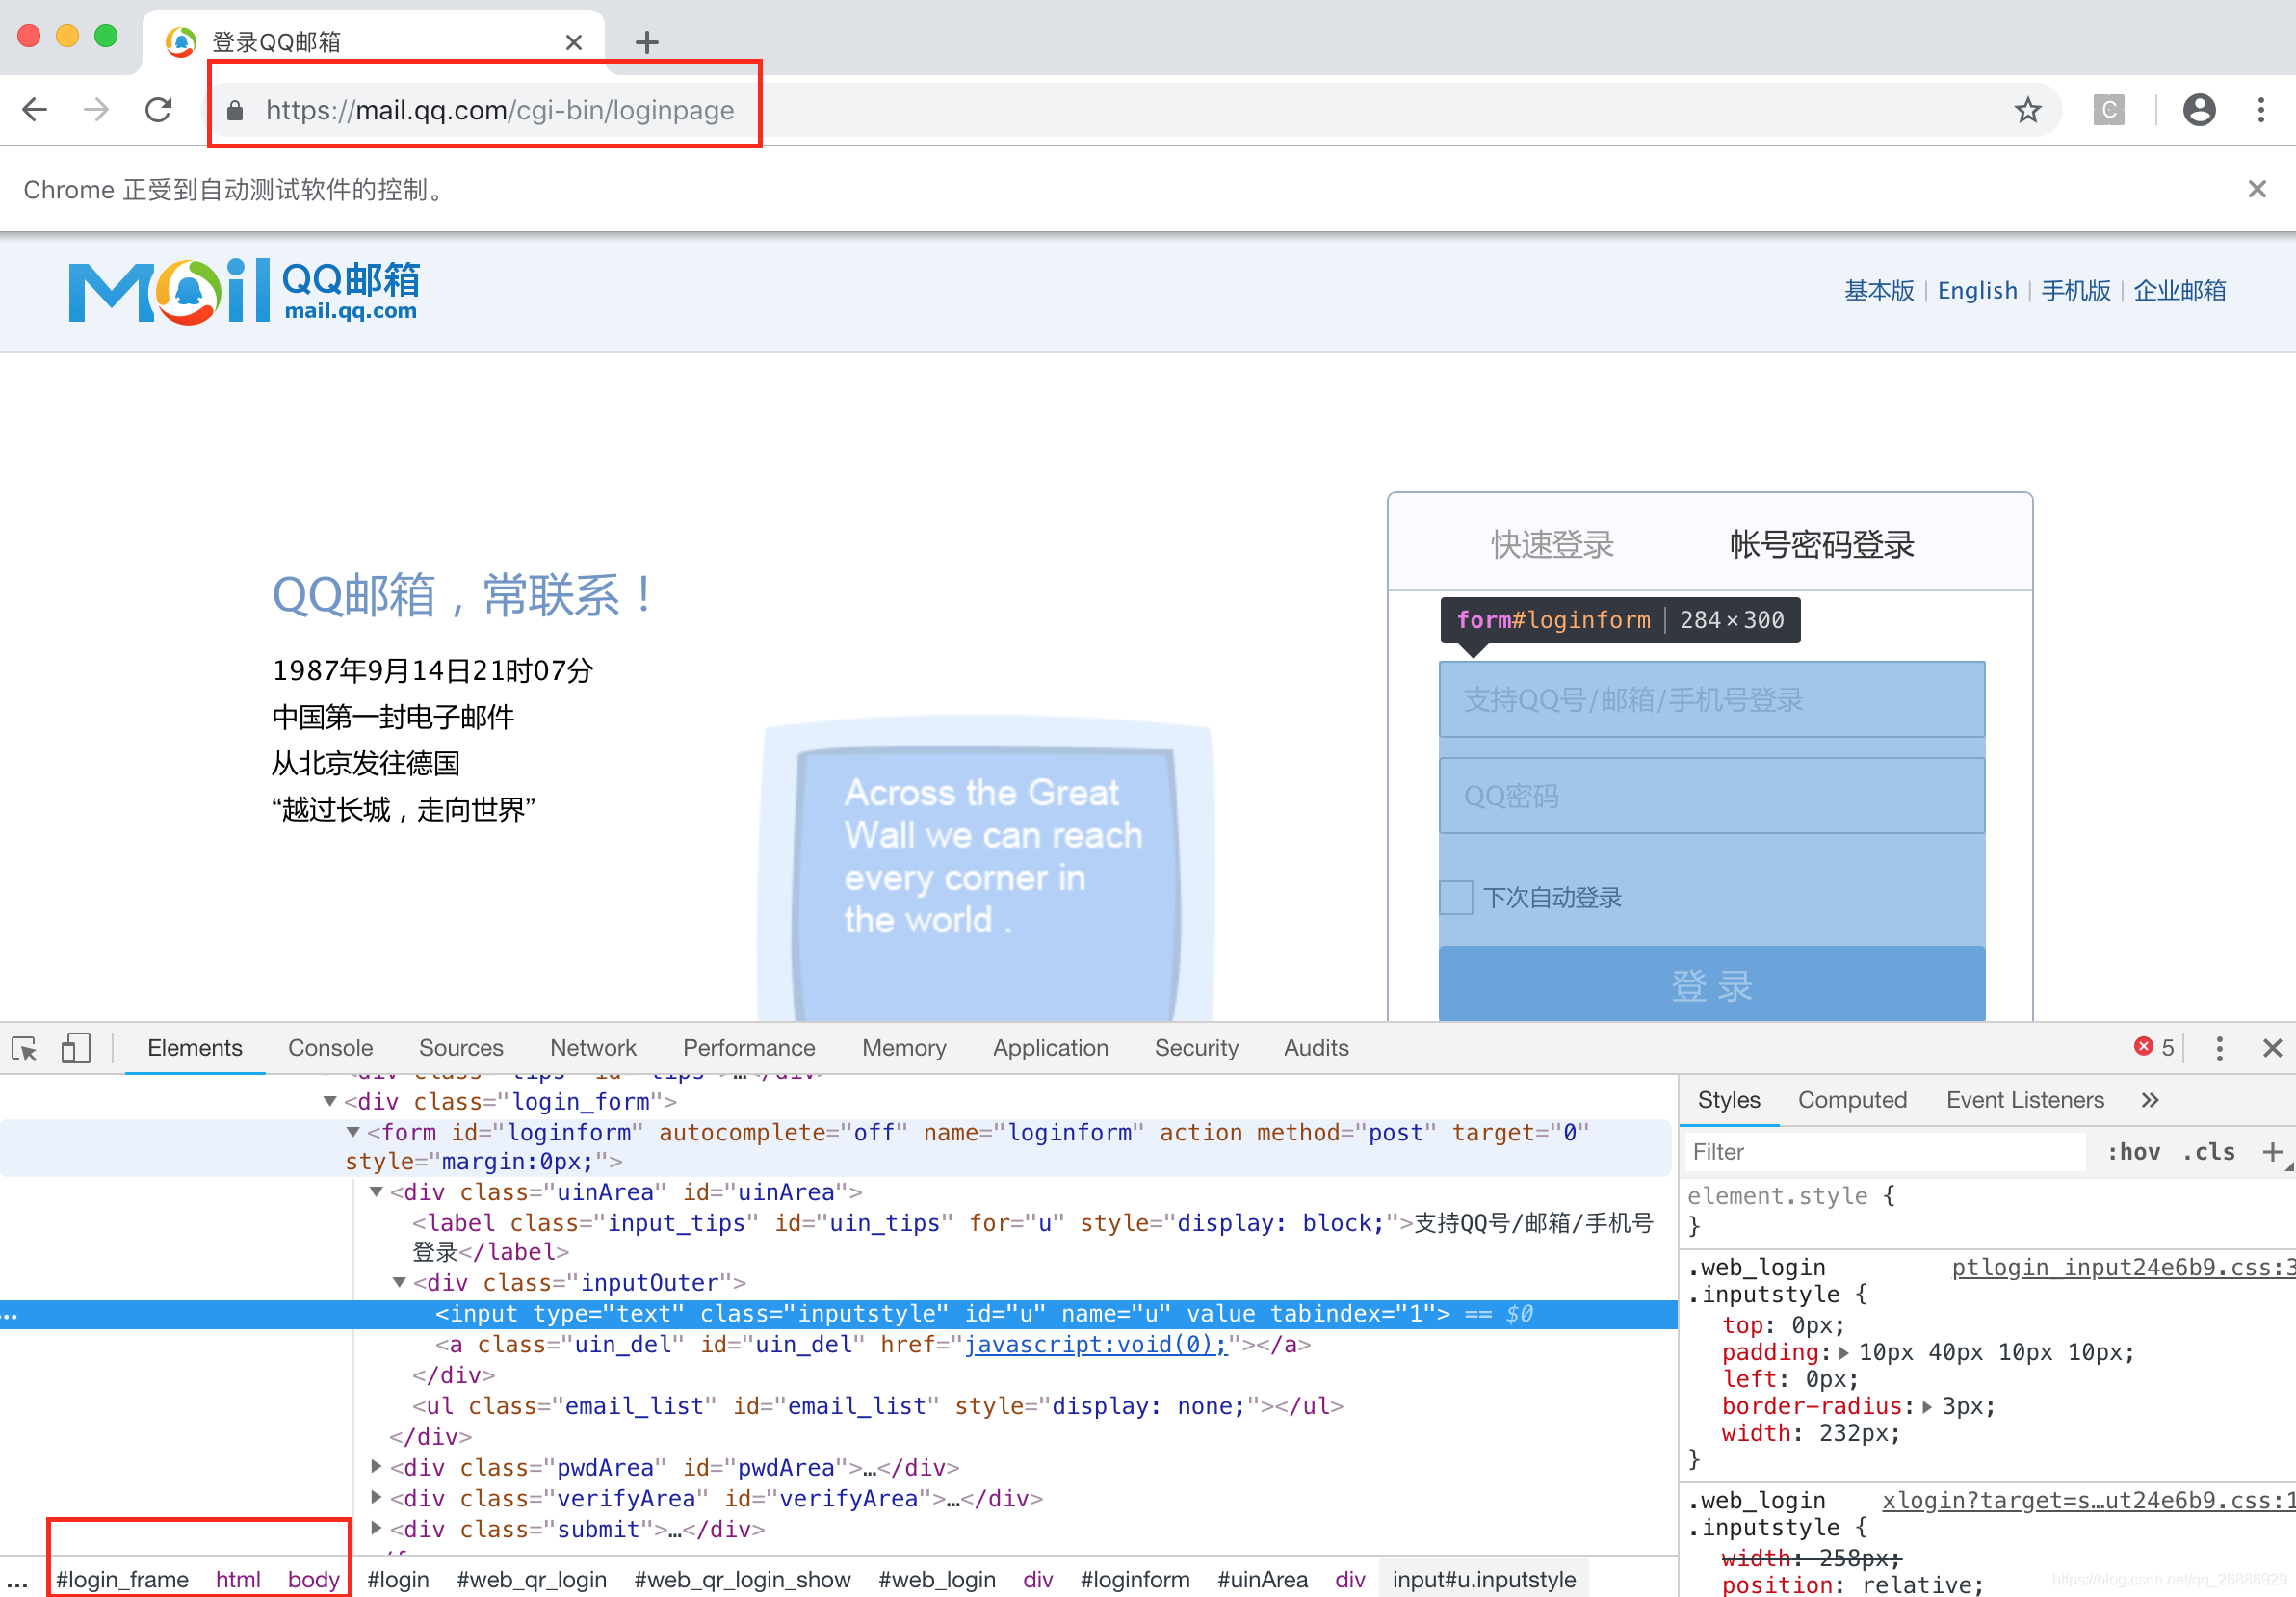Viewport: 2296px width, 1597px height.
Task: Open the Performance tab
Action: tap(749, 1048)
